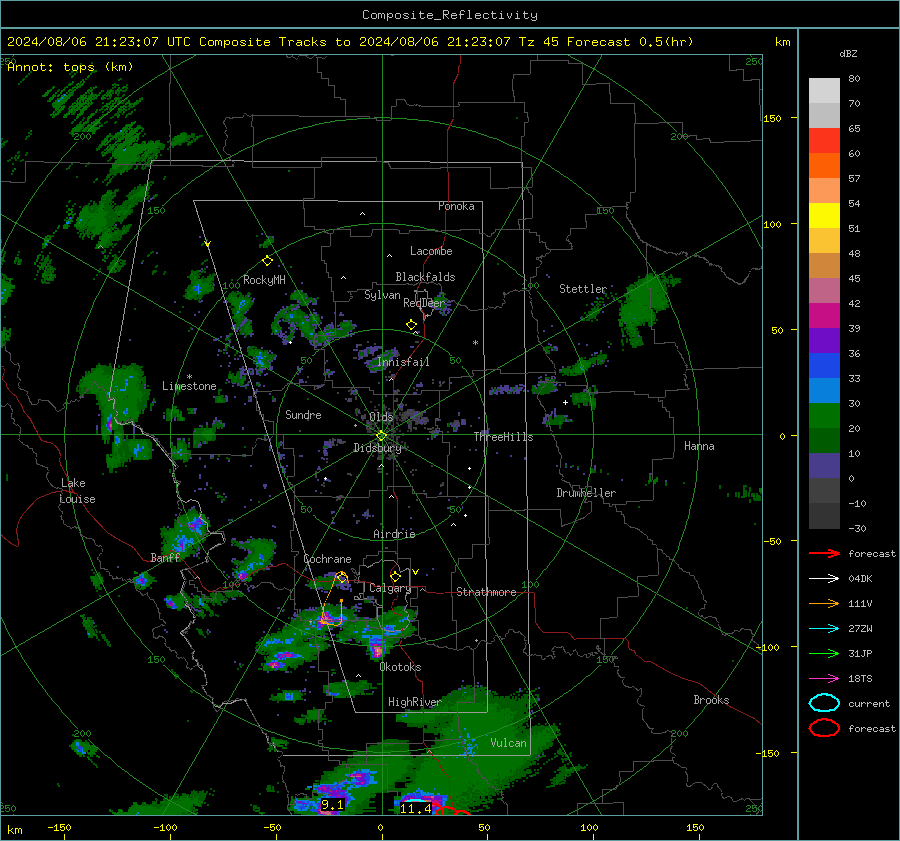The width and height of the screenshot is (900, 841).
Task: Click the bright green 20-30 dBZ swatch
Action: point(824,416)
